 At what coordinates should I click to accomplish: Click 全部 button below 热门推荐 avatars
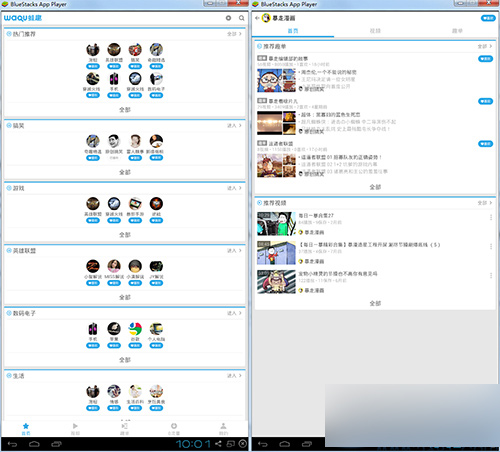click(125, 110)
